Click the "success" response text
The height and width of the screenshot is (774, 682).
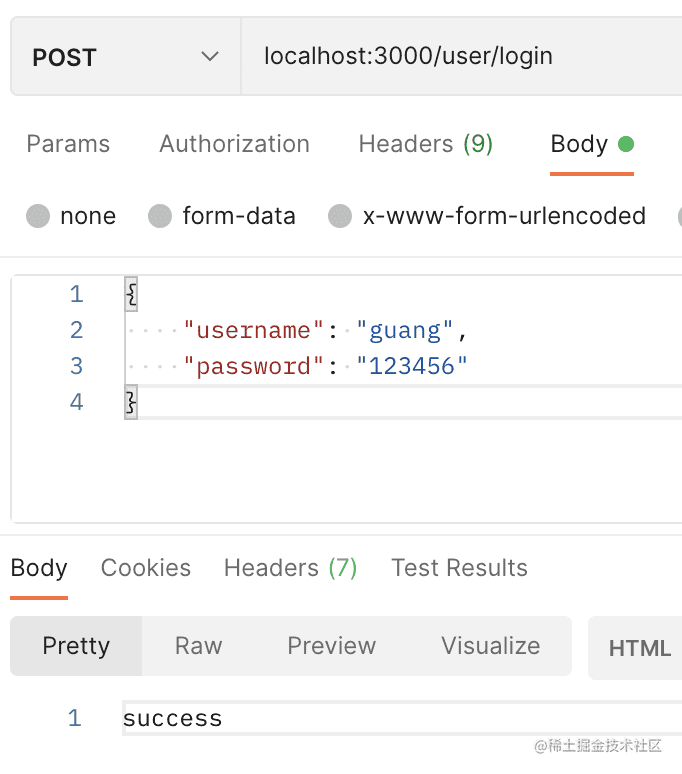pos(172,718)
